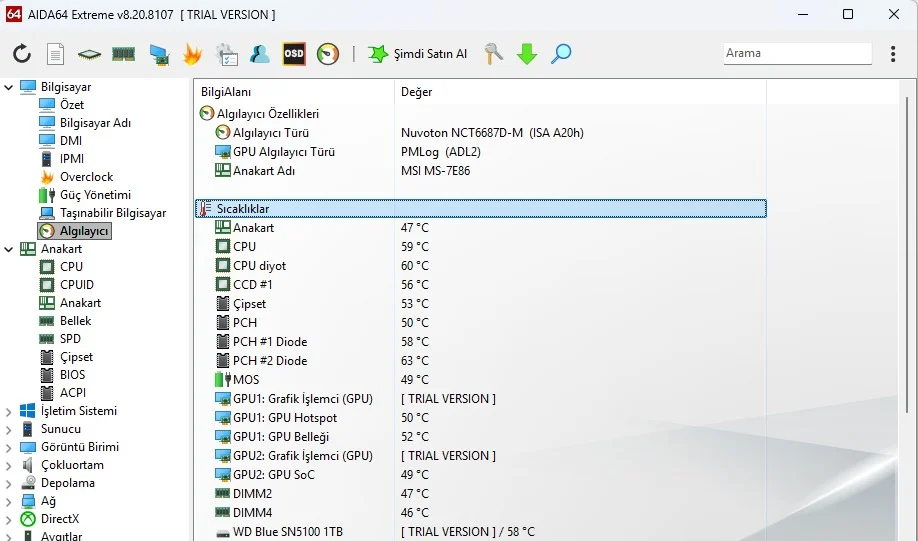Select the MOS temperature row
The height and width of the screenshot is (541, 918).
click(481, 380)
